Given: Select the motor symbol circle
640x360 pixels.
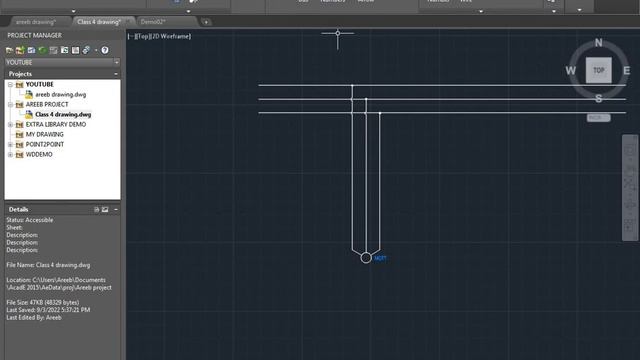Looking at the screenshot, I should [366, 258].
